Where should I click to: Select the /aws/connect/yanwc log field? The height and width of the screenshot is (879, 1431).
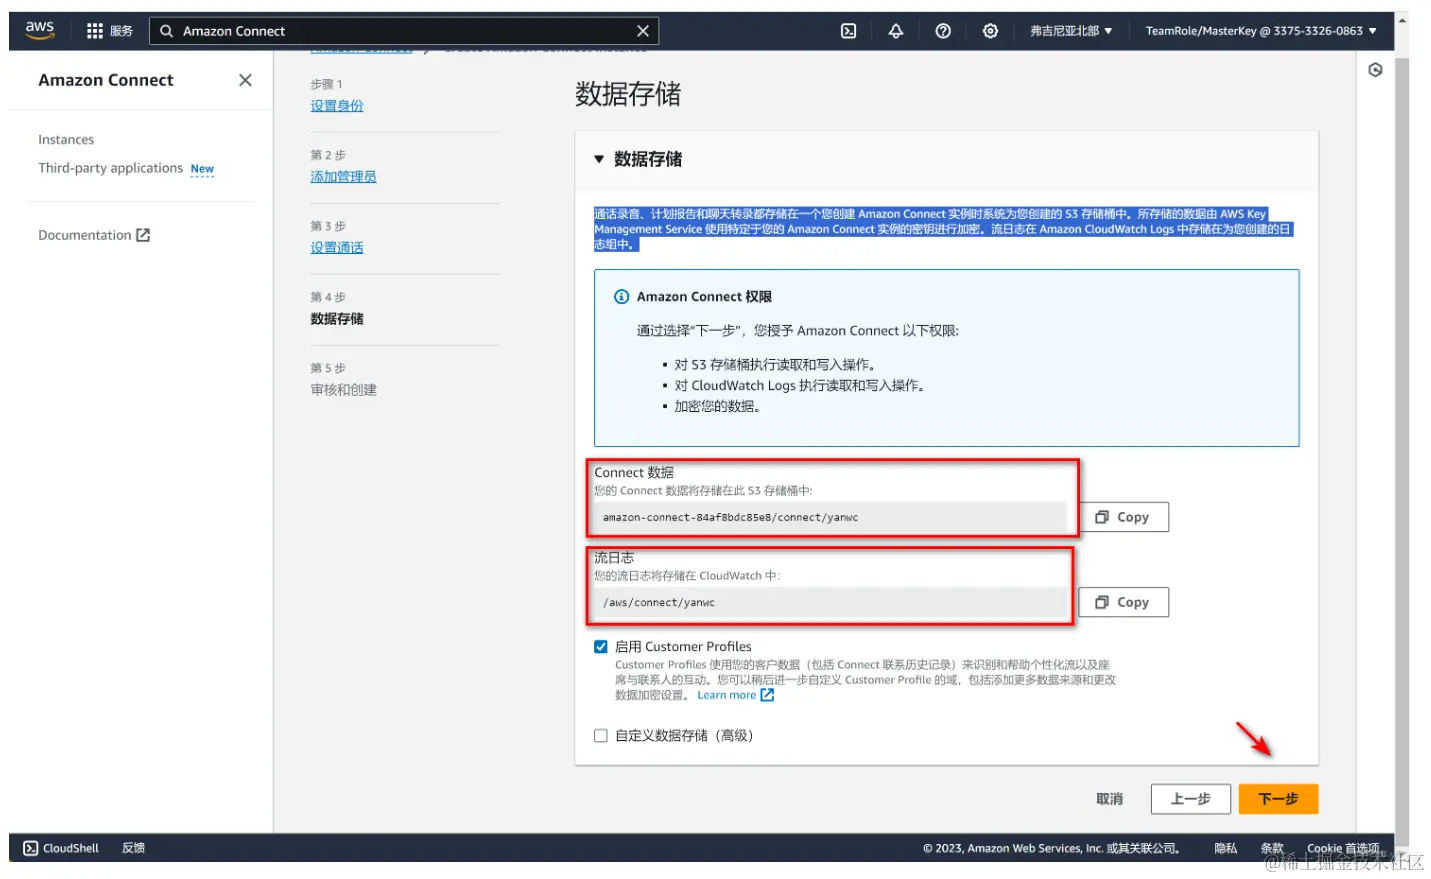tap(830, 603)
